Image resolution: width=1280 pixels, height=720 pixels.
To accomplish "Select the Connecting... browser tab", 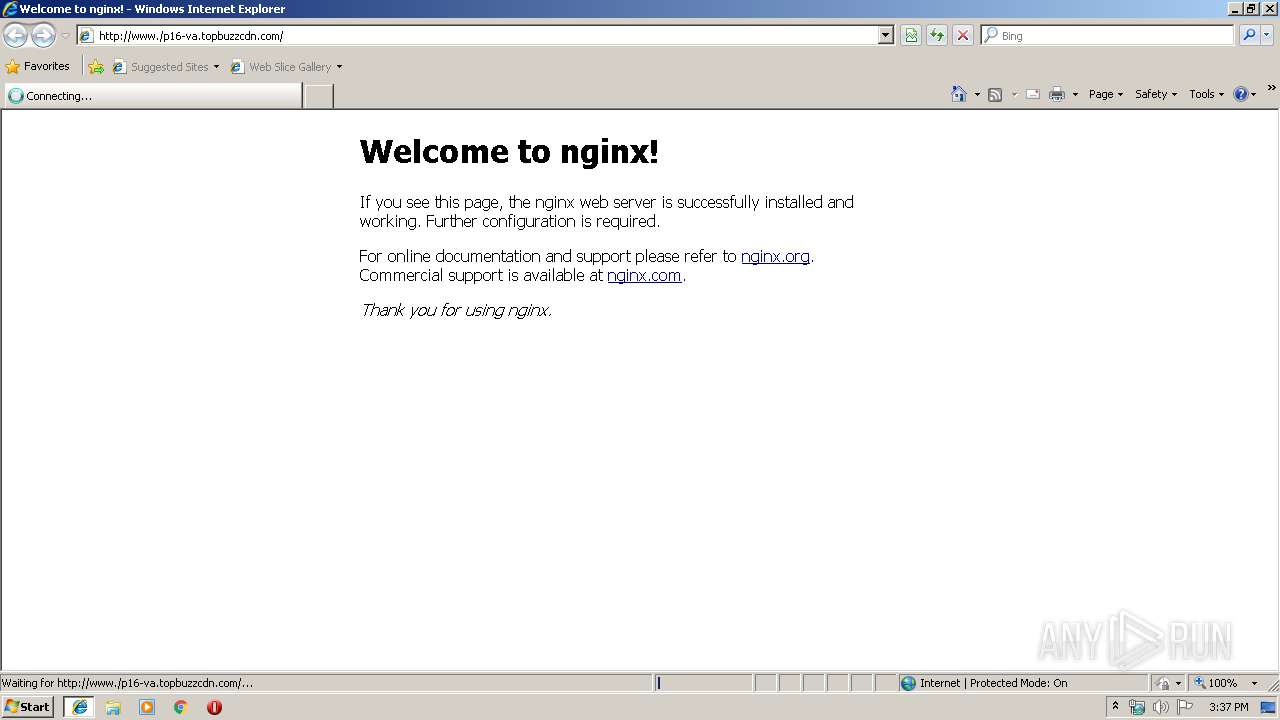I will pyautogui.click(x=152, y=96).
